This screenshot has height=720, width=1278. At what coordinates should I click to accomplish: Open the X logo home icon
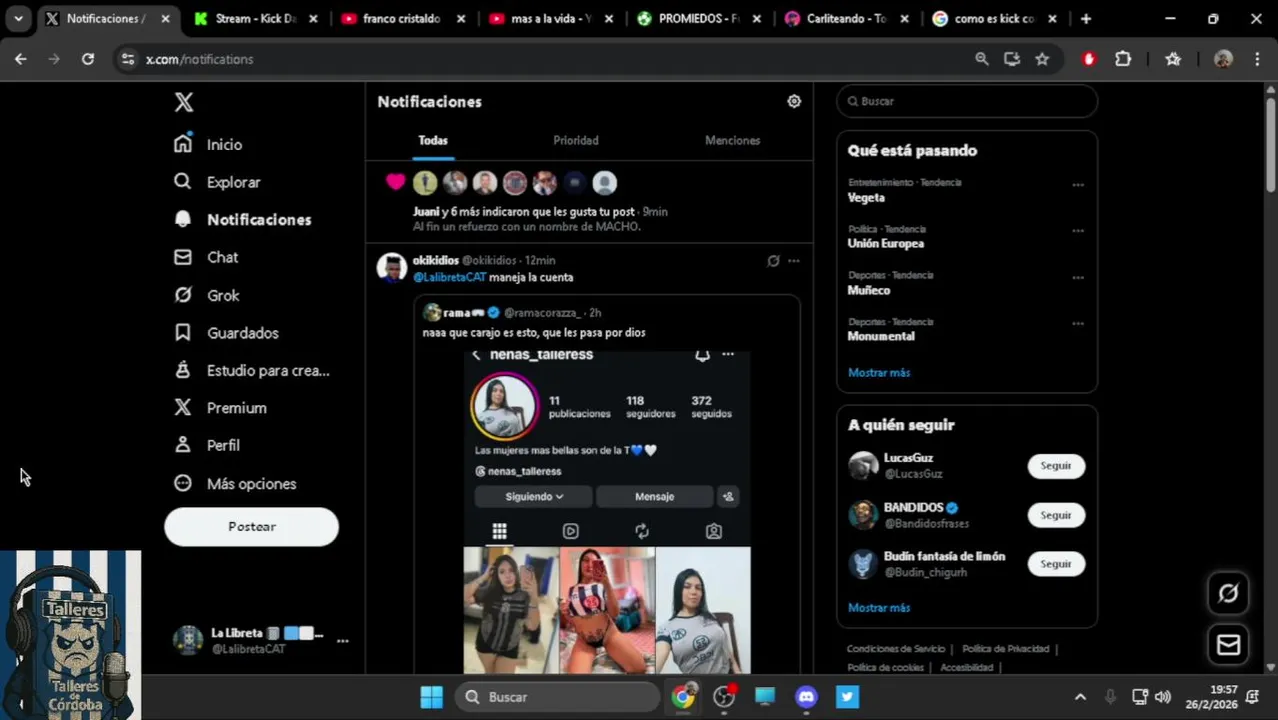184,102
